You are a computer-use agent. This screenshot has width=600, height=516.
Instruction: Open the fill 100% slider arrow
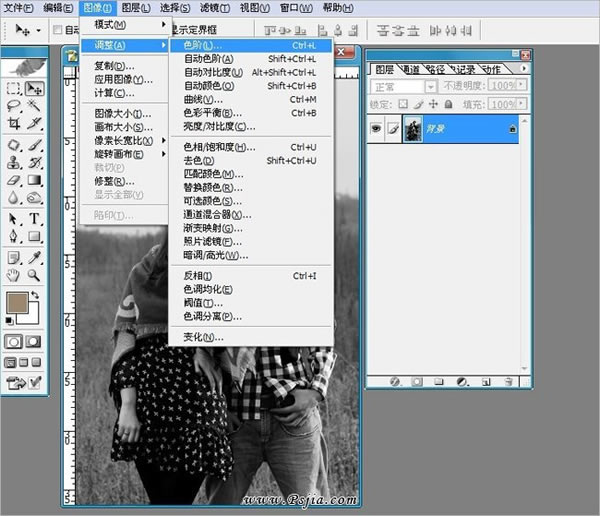coord(522,104)
